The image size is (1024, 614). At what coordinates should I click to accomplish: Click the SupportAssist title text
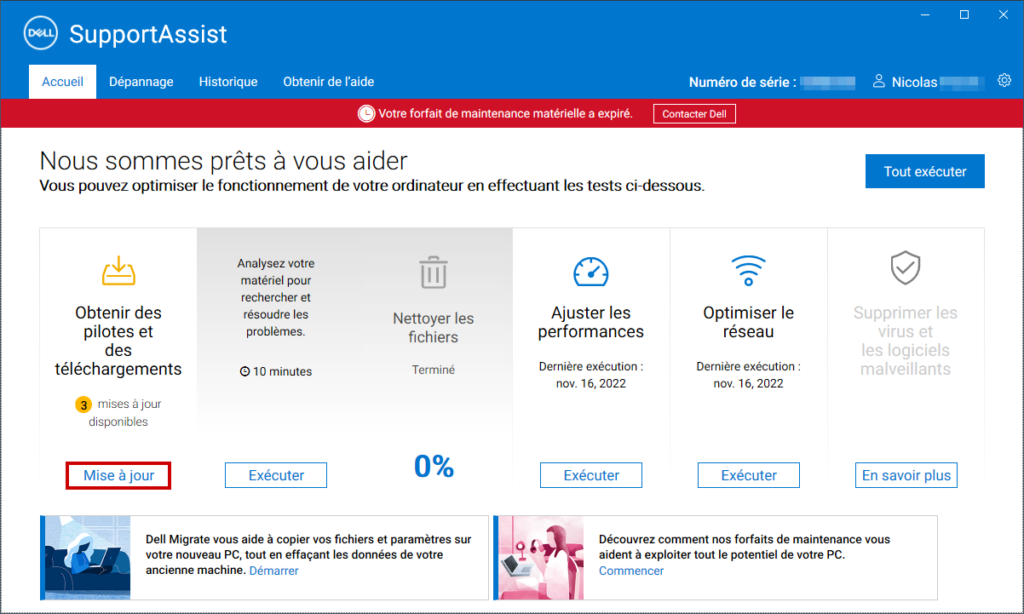pyautogui.click(x=148, y=34)
